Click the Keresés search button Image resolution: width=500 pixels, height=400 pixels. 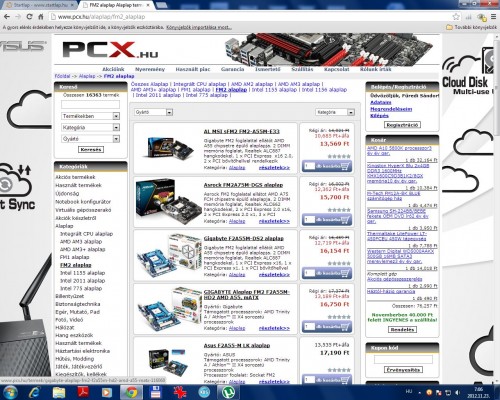point(91,150)
